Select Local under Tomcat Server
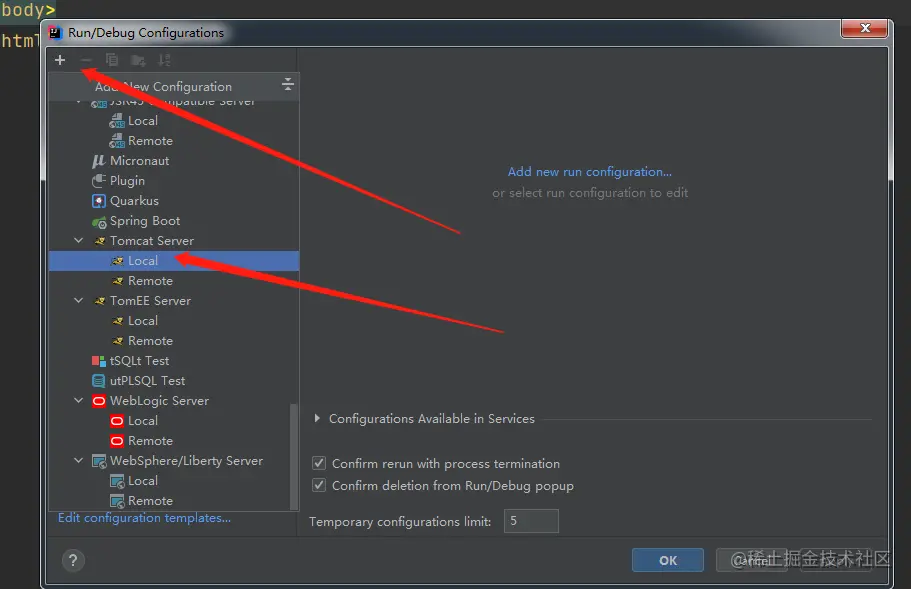911x589 pixels. (174, 261)
